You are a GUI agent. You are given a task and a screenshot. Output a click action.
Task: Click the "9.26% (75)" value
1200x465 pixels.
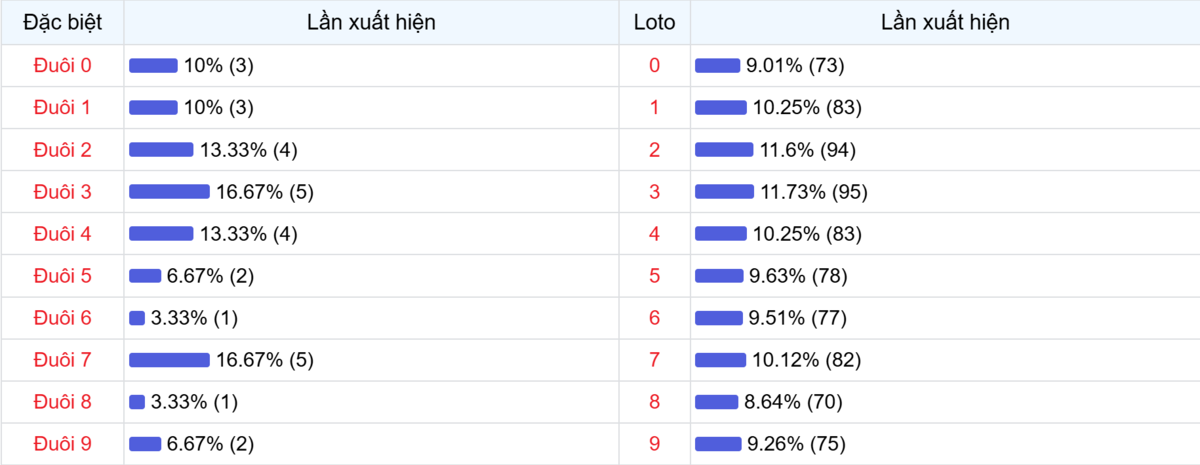795,444
